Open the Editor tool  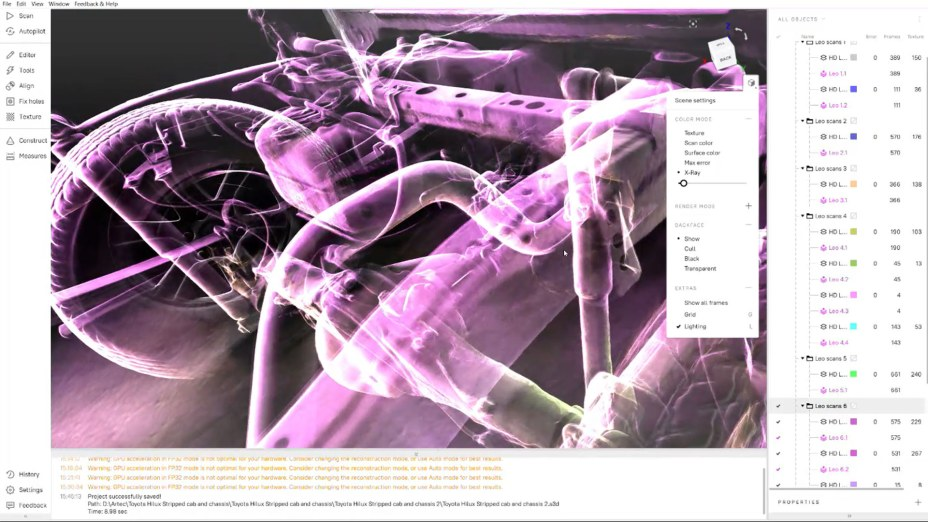pyautogui.click(x=9, y=55)
